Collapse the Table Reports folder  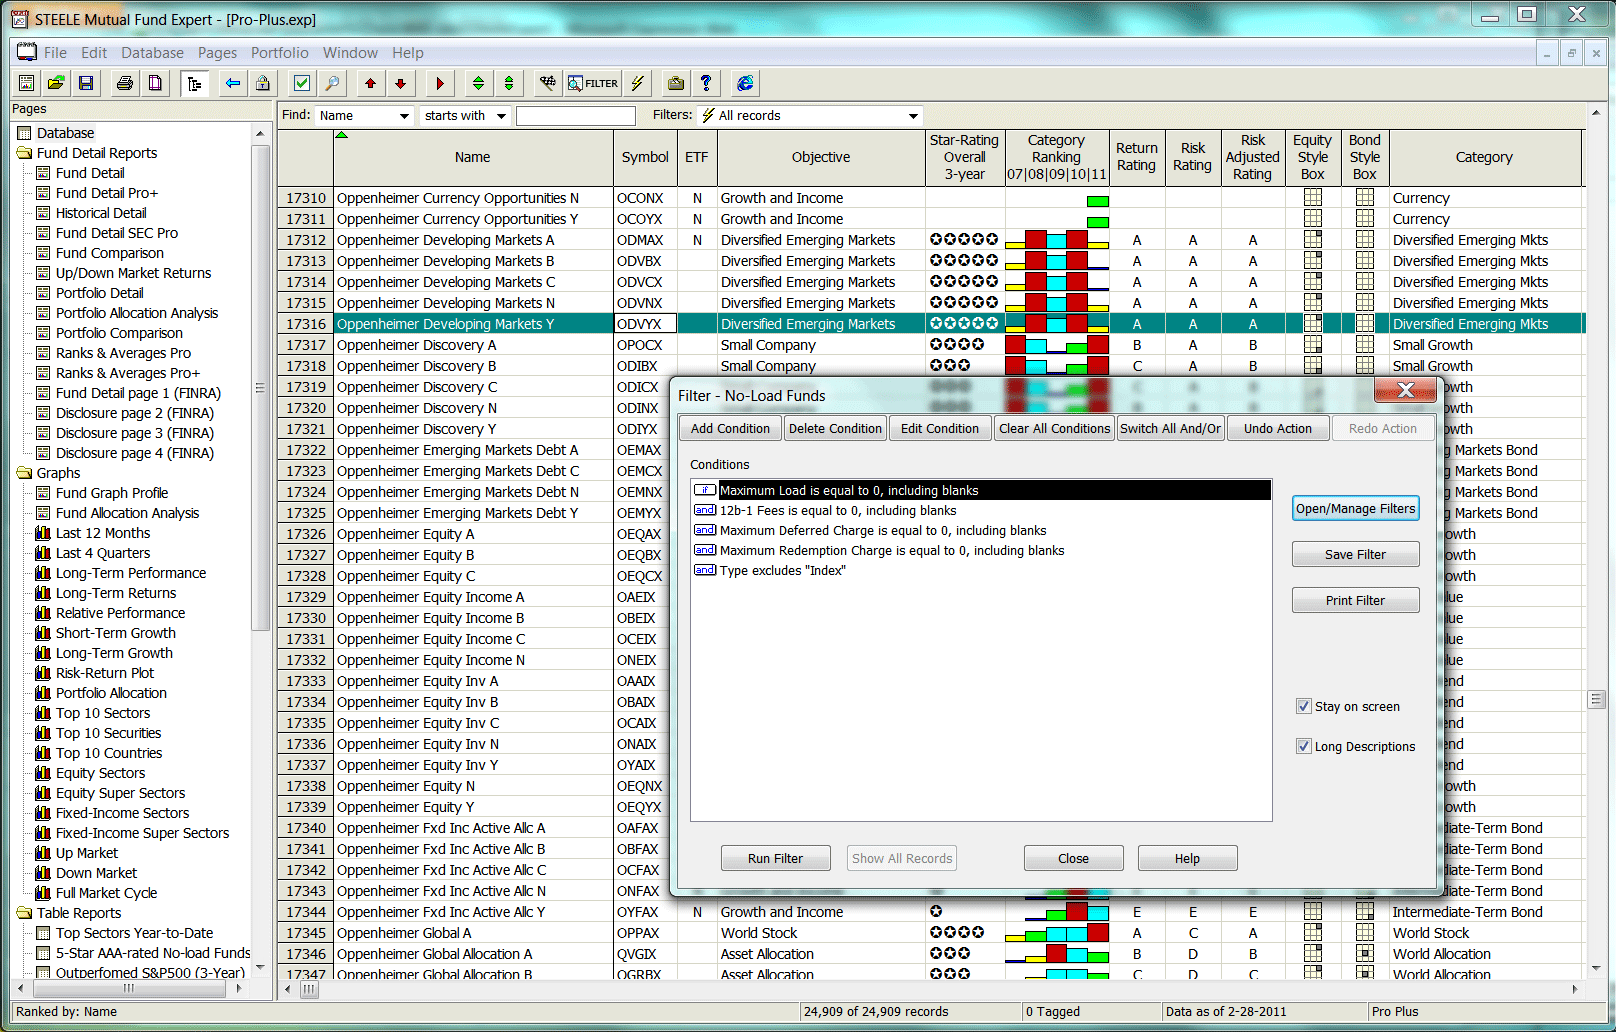click(x=25, y=913)
